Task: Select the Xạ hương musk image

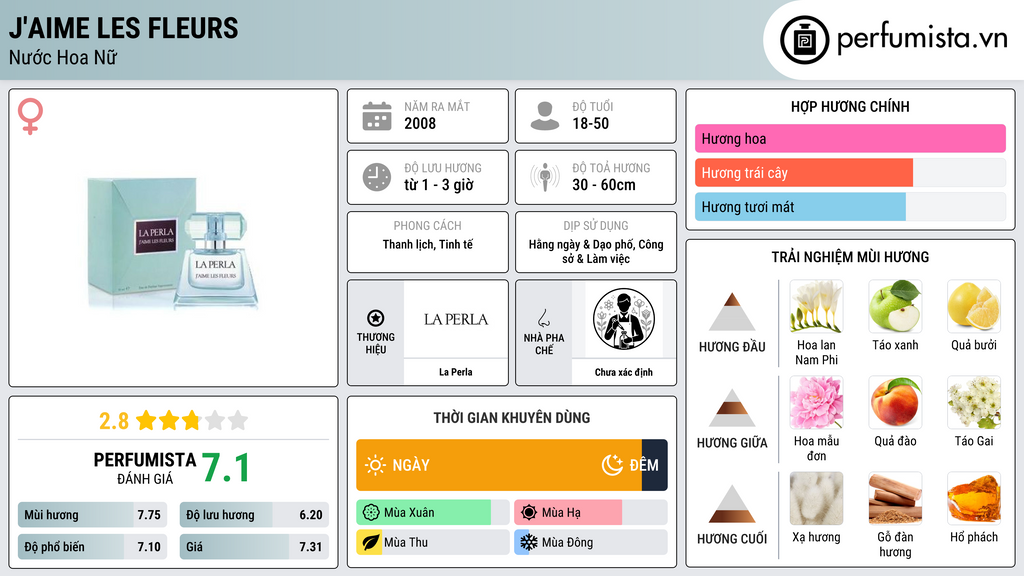Action: tap(816, 498)
